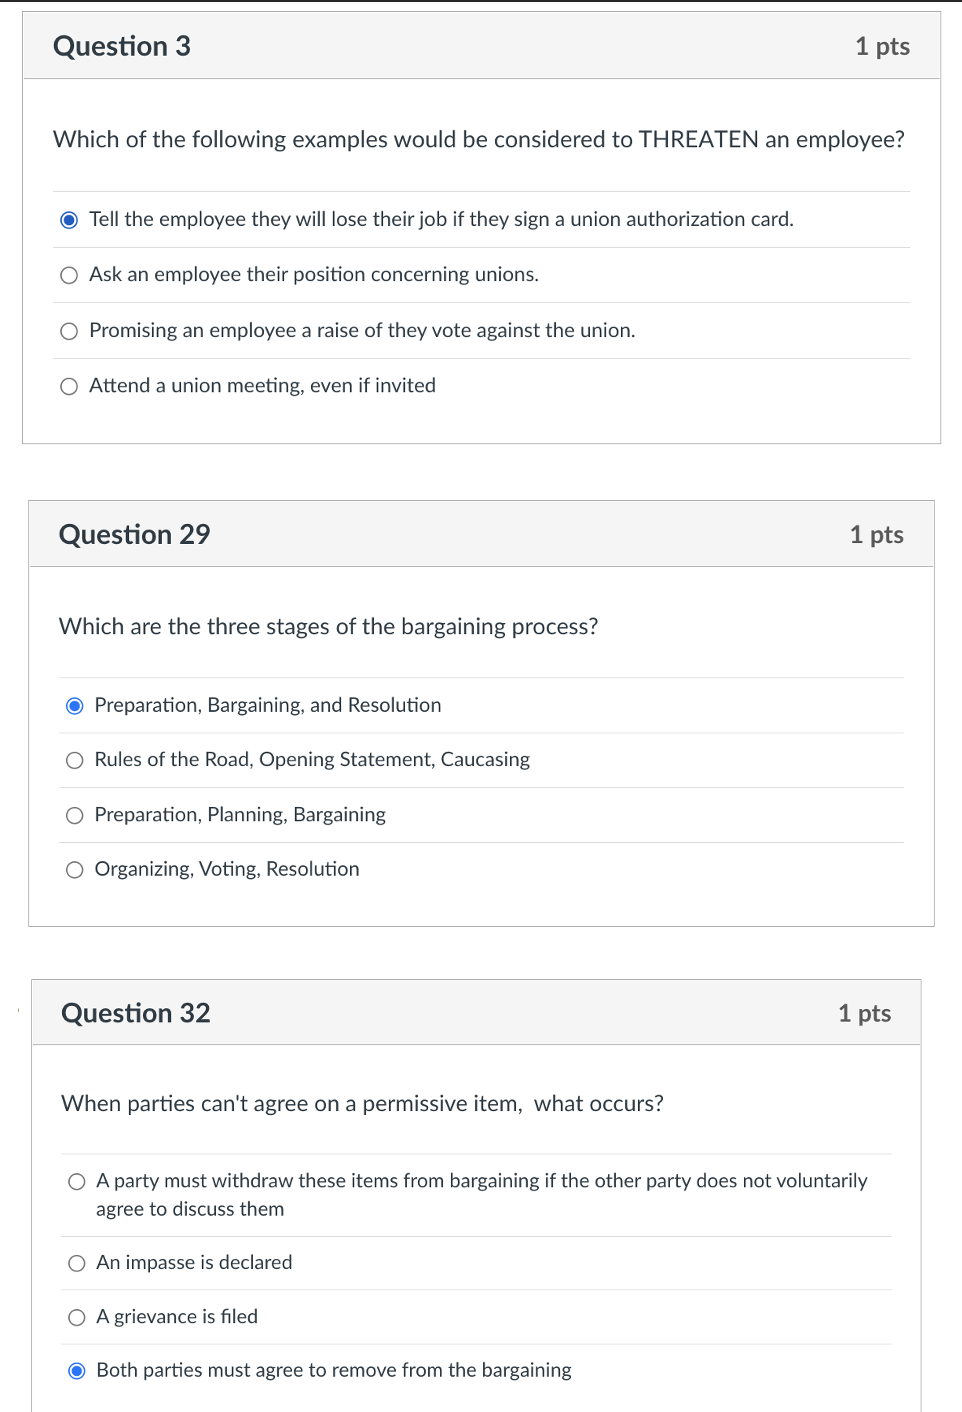The height and width of the screenshot is (1412, 962).
Task: Select 'Tell the employee they will lose their job'
Action: pos(69,219)
